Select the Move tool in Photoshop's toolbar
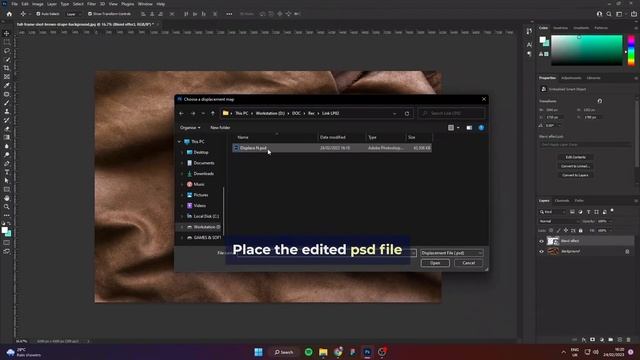640x360 pixels. [7, 33]
